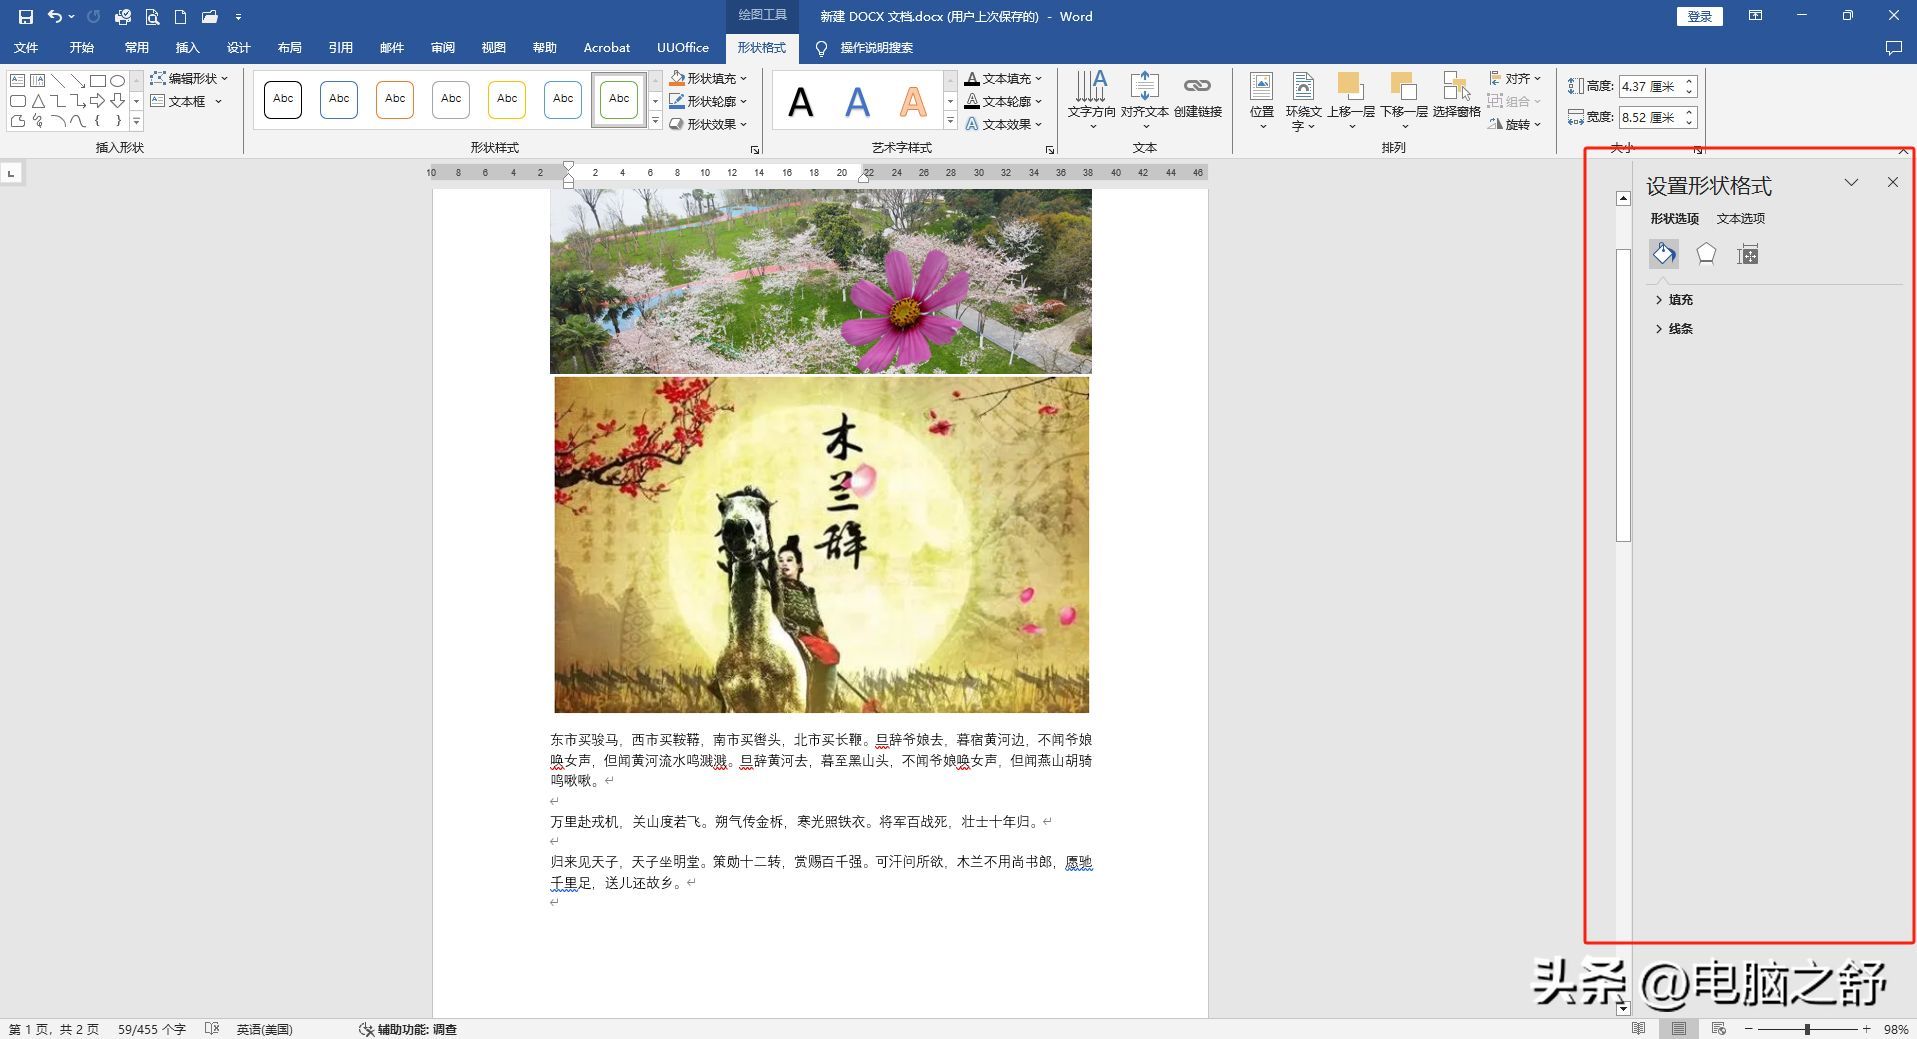This screenshot has width=1917, height=1039.
Task: Open Shape Styles dialog launcher
Action: tap(755, 150)
